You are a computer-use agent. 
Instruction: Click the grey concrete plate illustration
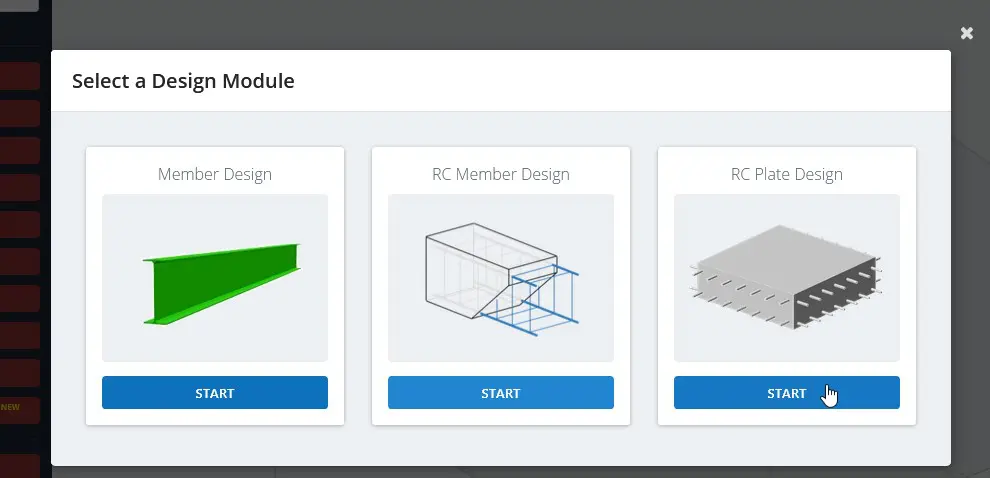pos(785,277)
